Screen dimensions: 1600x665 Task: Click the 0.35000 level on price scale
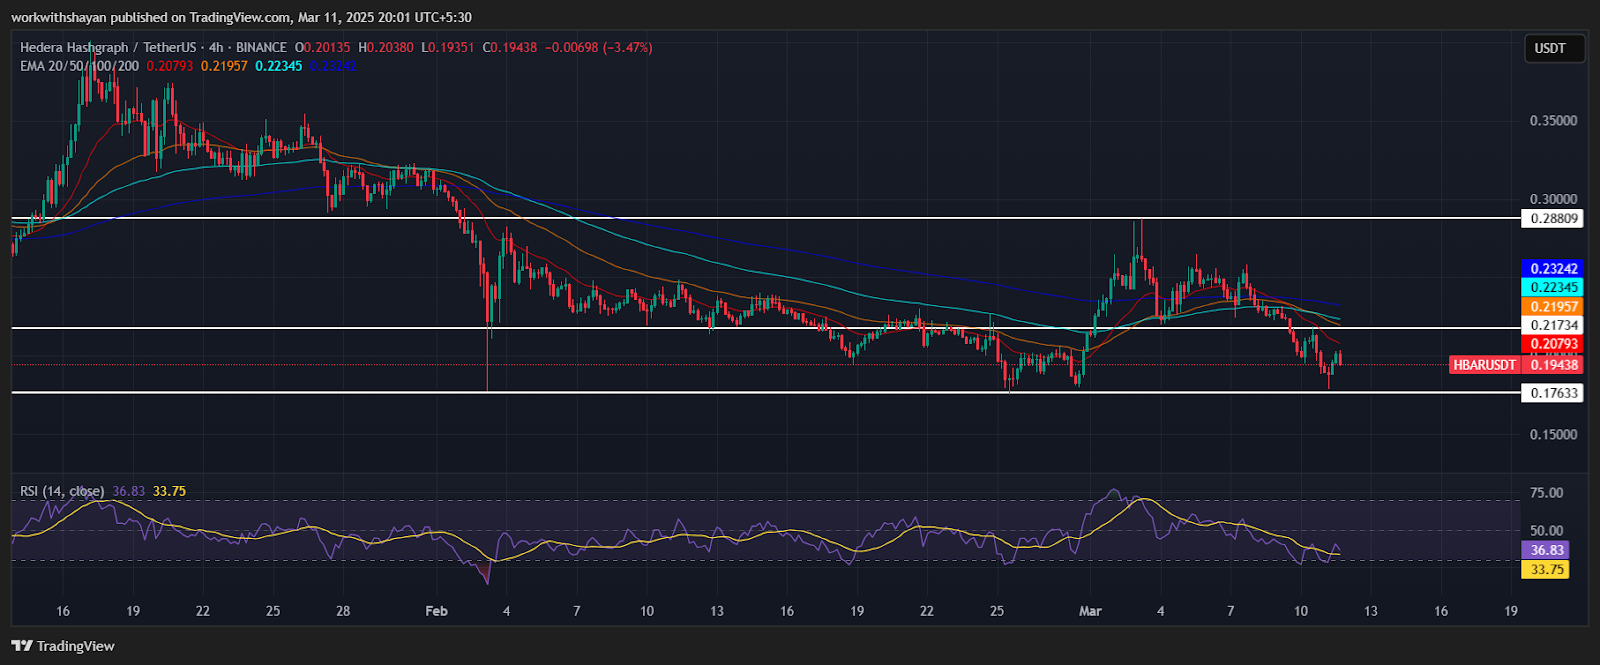click(1553, 121)
